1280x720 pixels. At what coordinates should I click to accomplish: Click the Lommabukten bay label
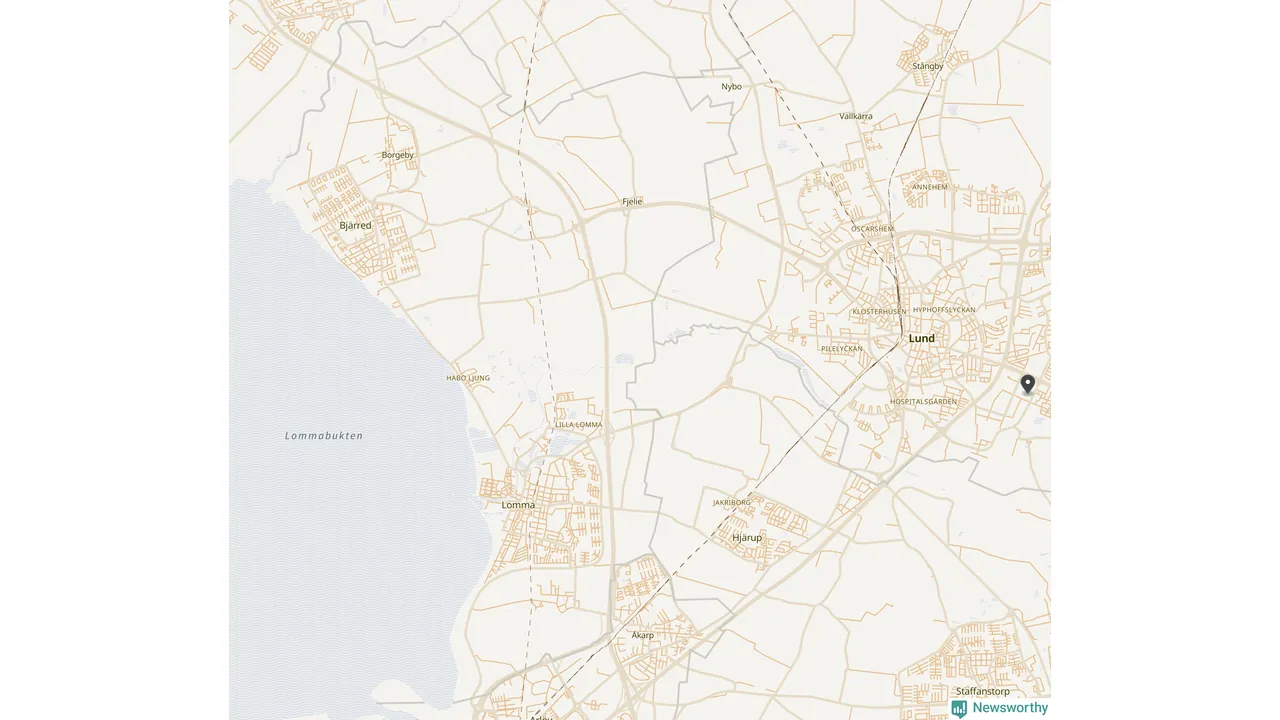tap(324, 436)
